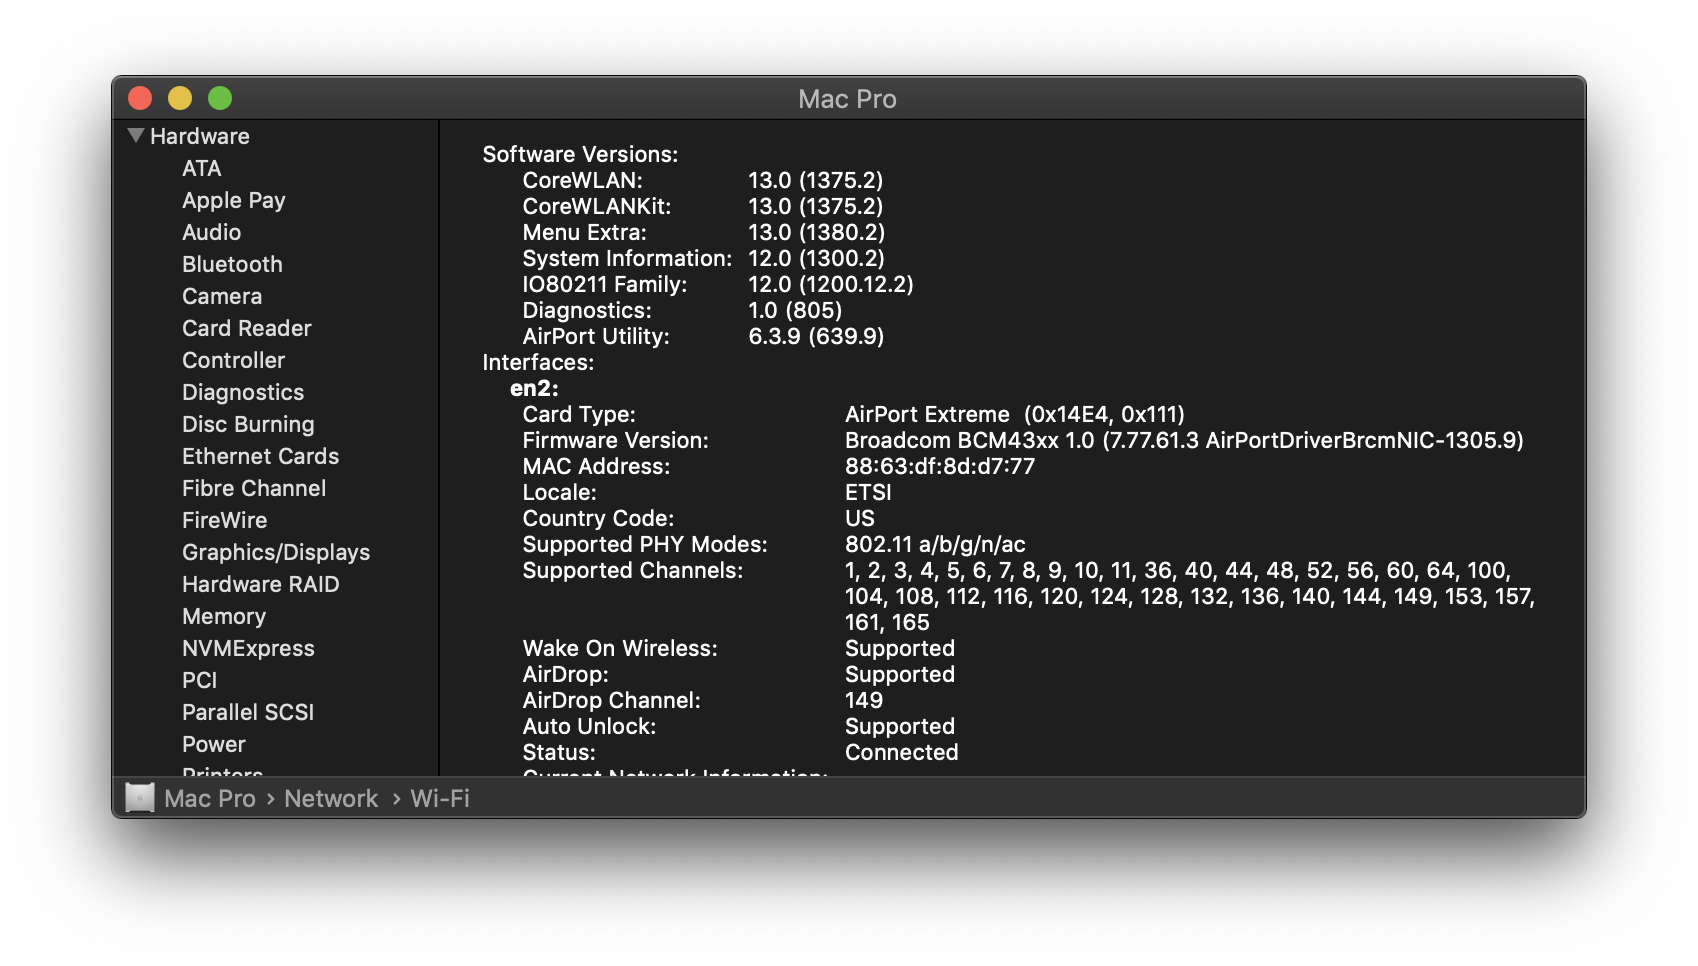Click the Firmware Version label
1698x966 pixels.
pos(615,440)
